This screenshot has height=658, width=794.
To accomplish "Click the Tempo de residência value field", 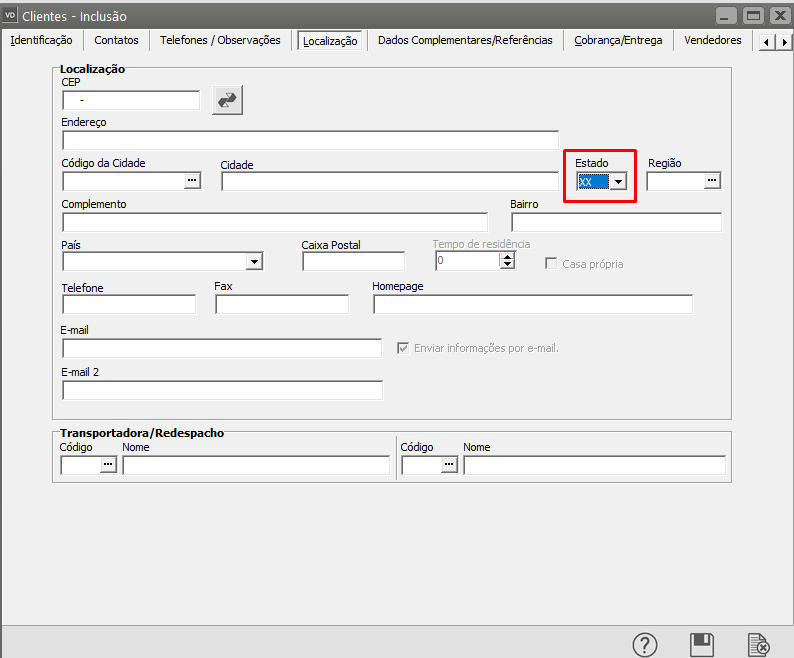I will tap(467, 261).
